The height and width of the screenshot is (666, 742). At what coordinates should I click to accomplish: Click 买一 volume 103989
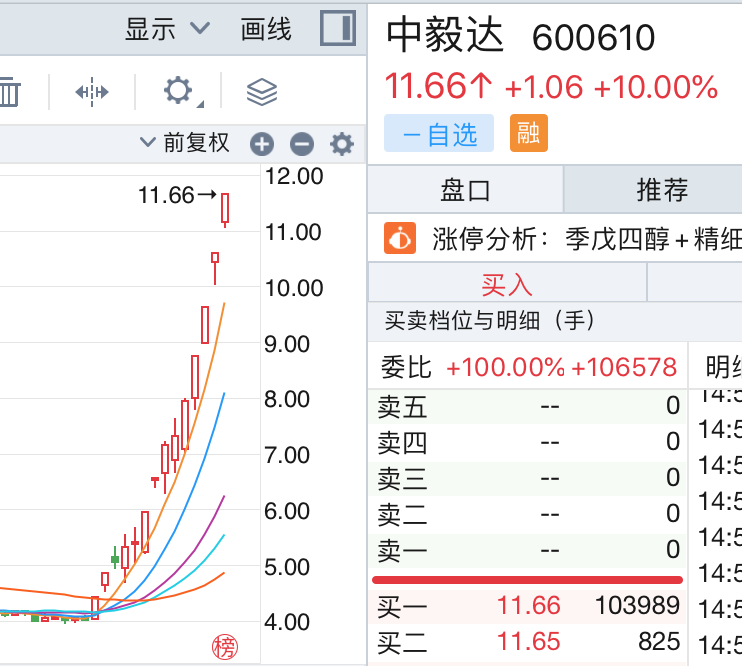[637, 605]
